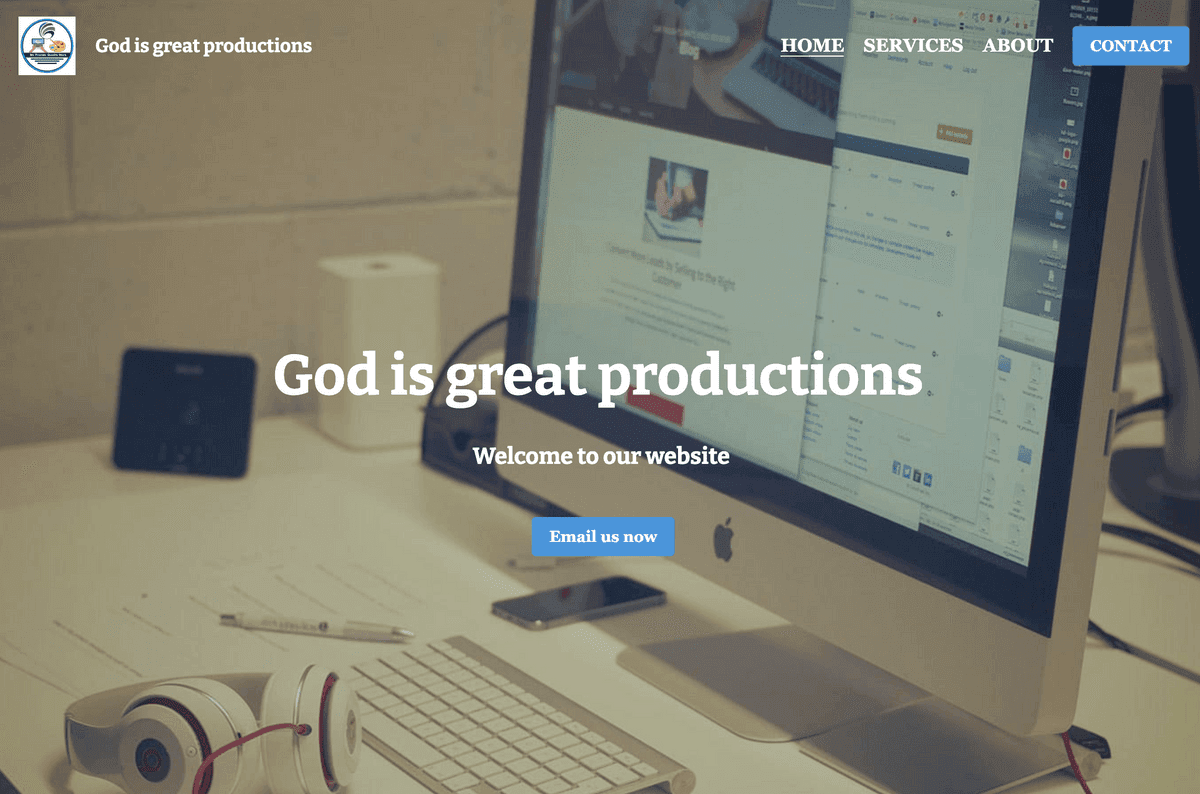Image resolution: width=1200 pixels, height=794 pixels.
Task: Click the site logo image in header
Action: pos(47,46)
